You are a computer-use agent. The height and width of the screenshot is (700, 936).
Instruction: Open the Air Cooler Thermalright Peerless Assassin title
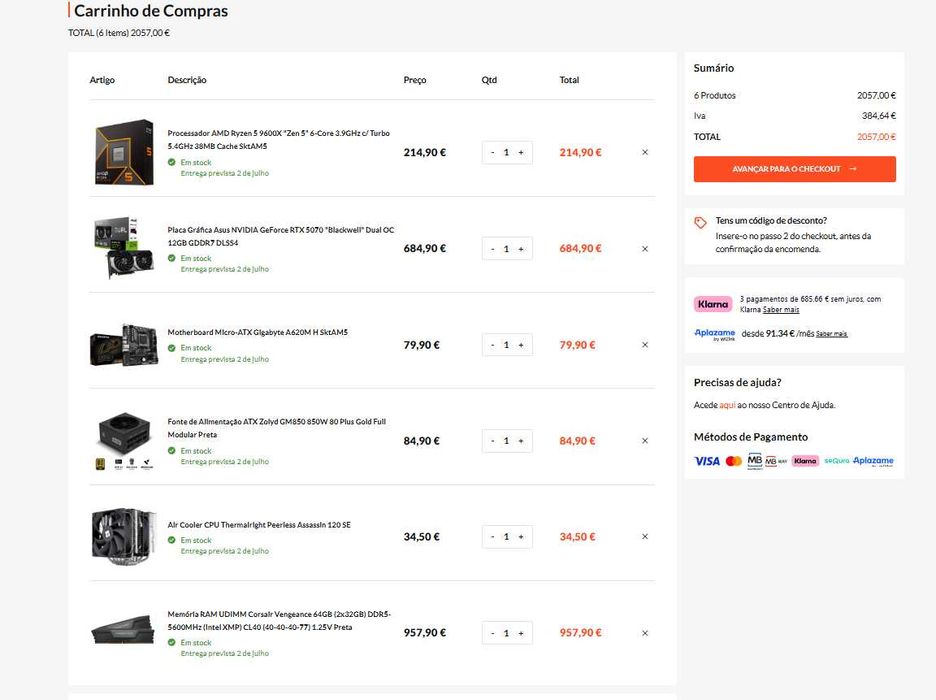(259, 525)
